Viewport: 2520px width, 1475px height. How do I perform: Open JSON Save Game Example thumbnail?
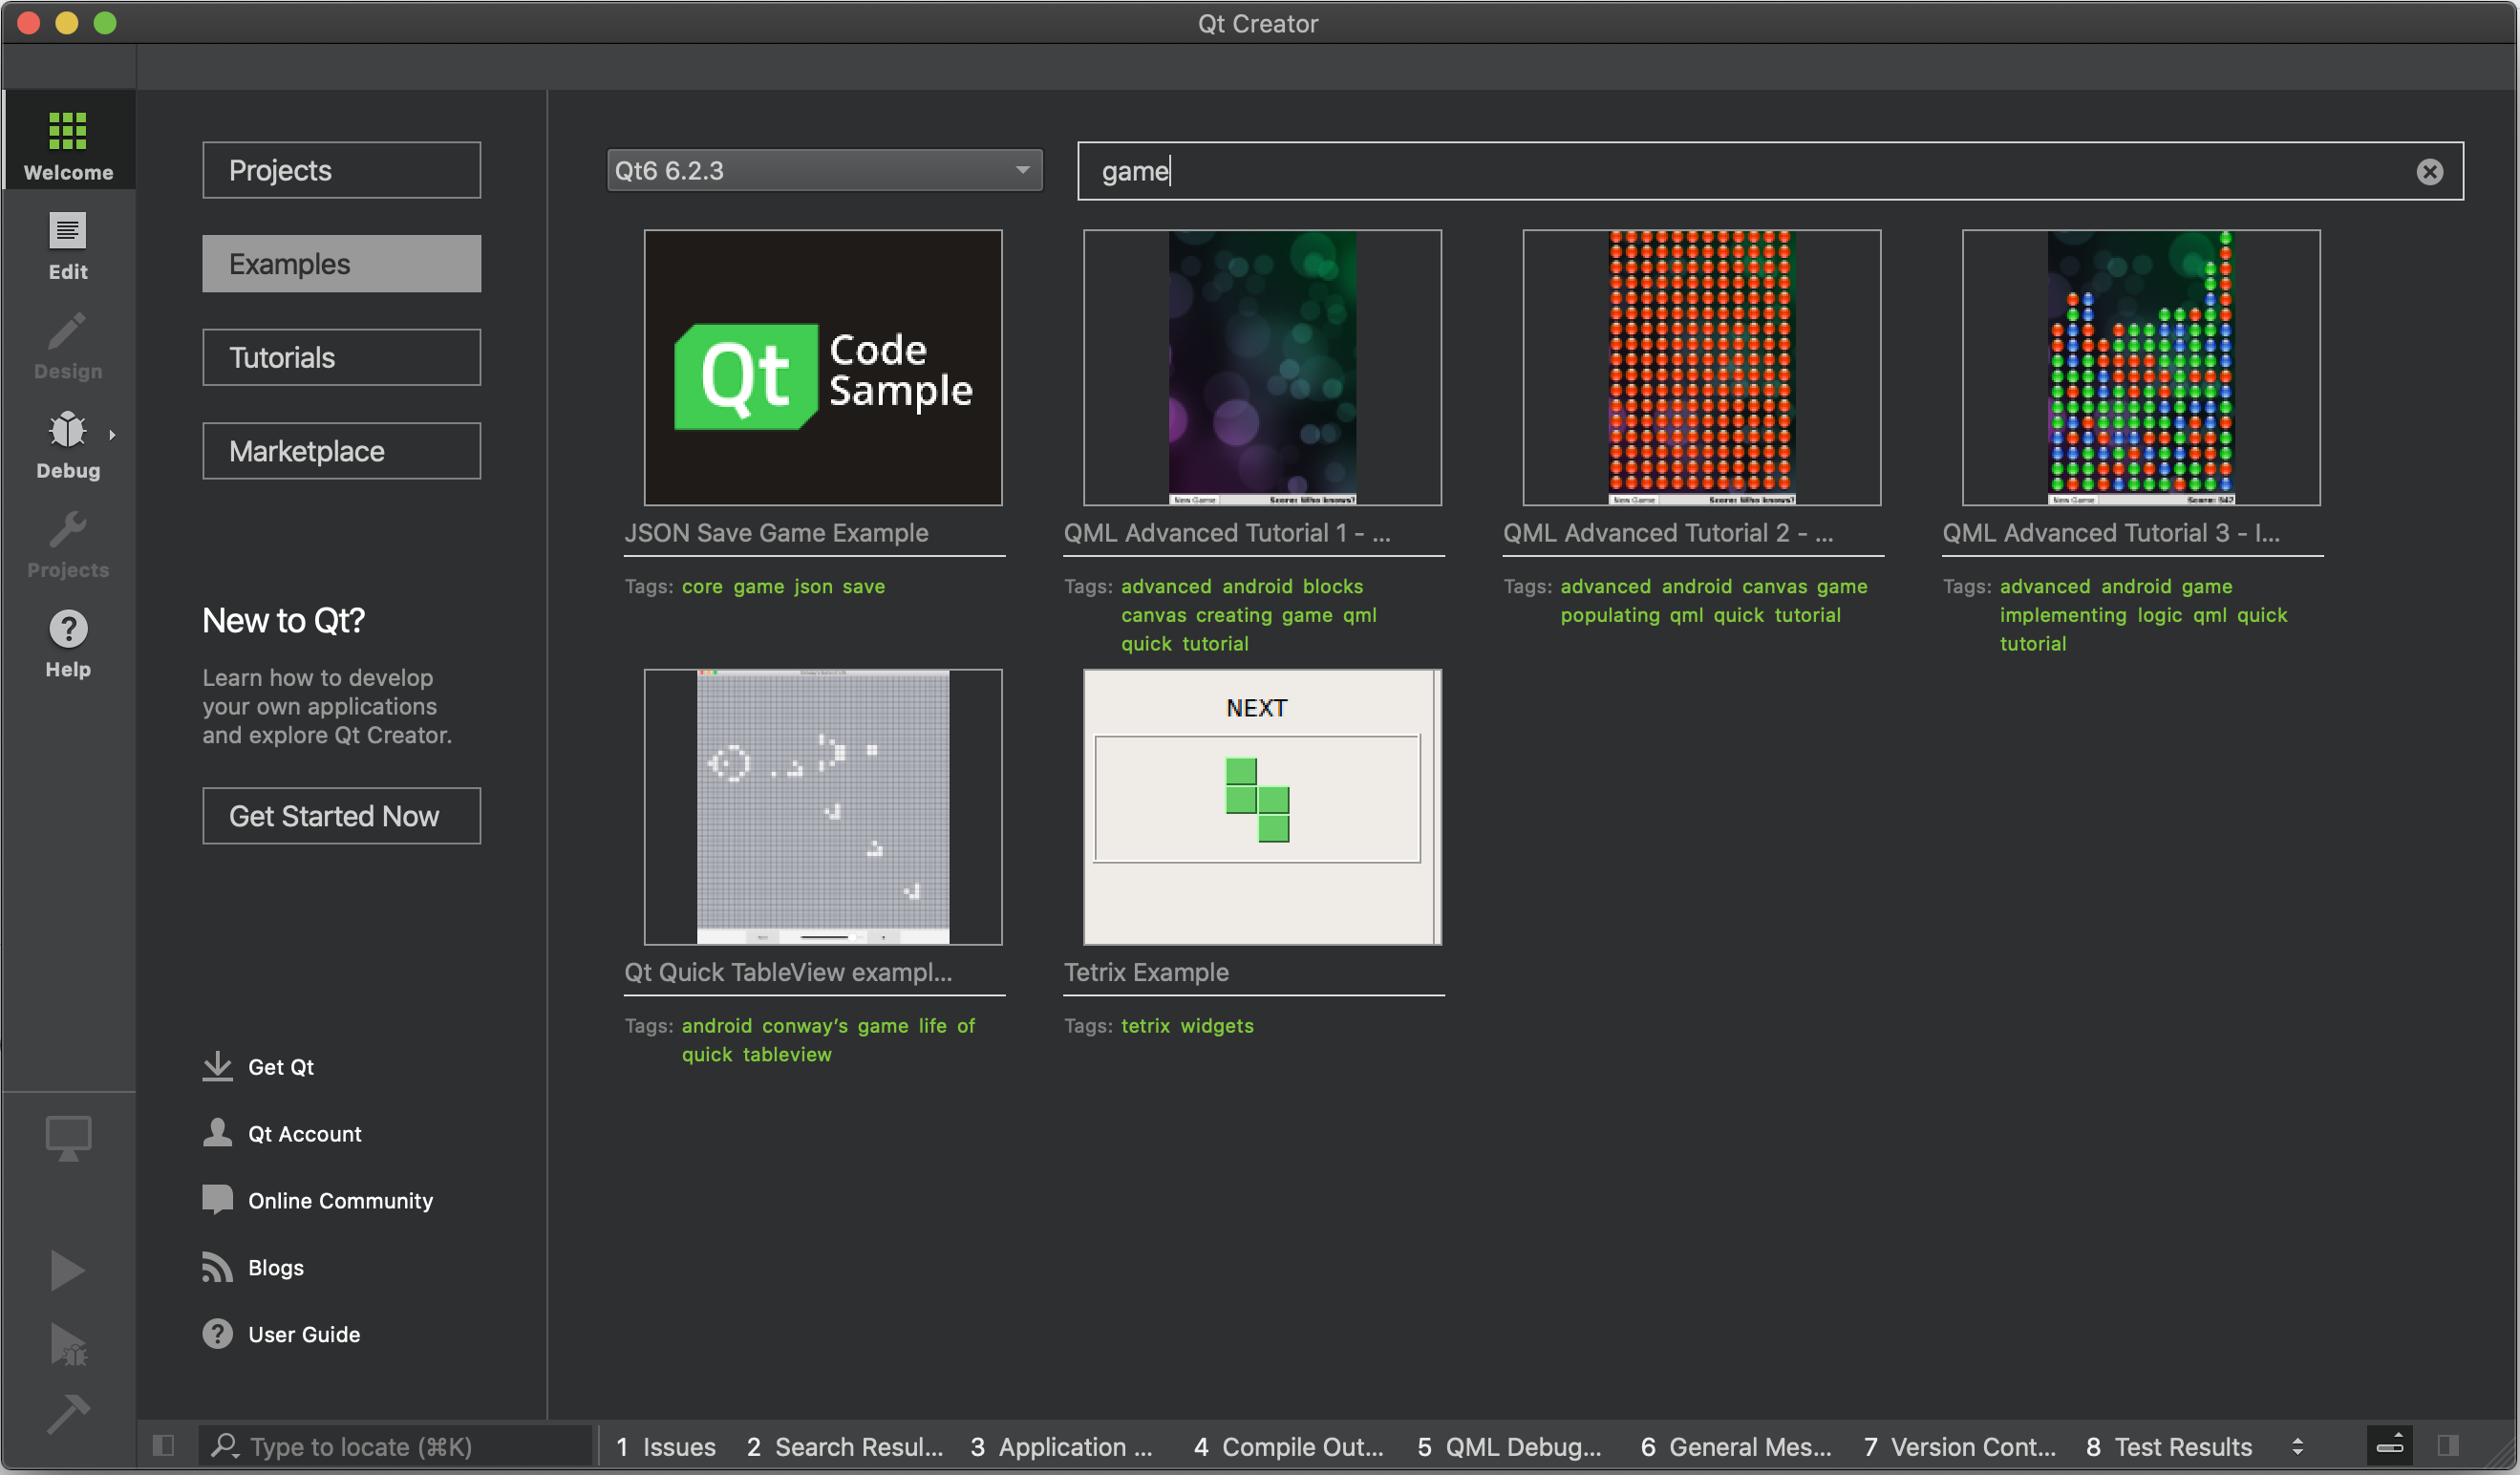[x=823, y=368]
